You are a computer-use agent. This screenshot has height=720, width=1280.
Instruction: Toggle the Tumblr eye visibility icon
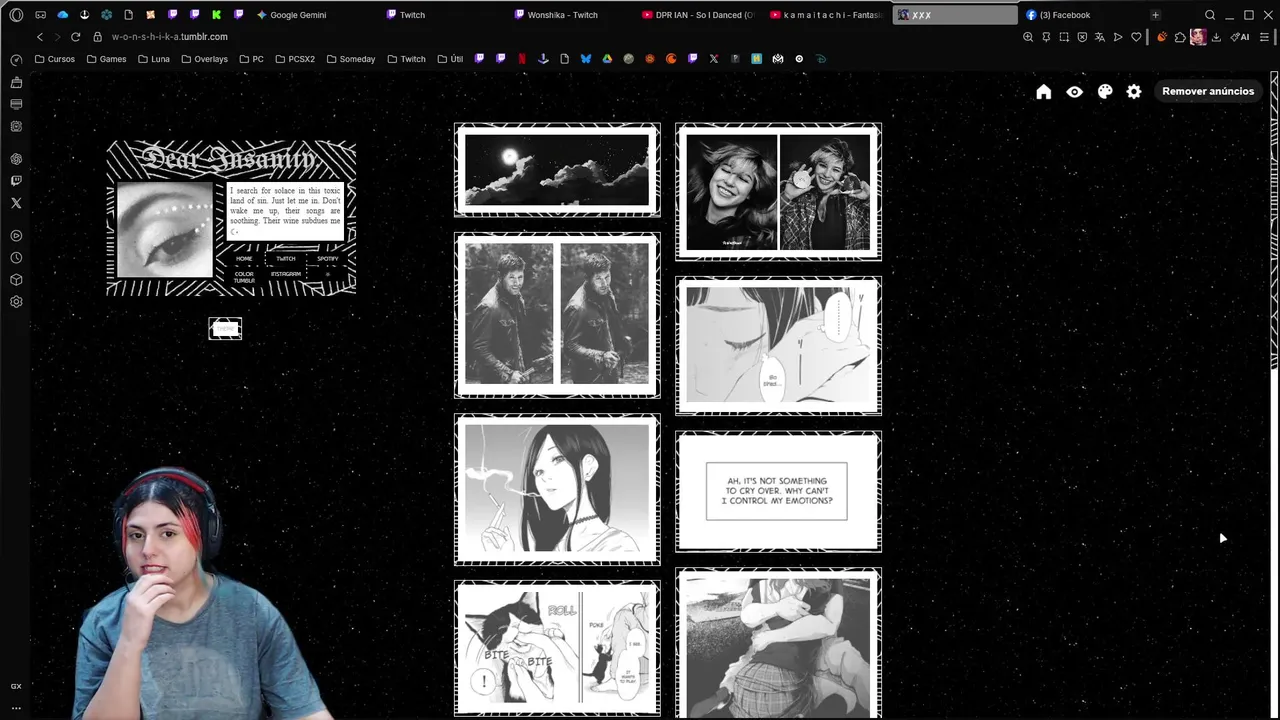click(x=1074, y=91)
